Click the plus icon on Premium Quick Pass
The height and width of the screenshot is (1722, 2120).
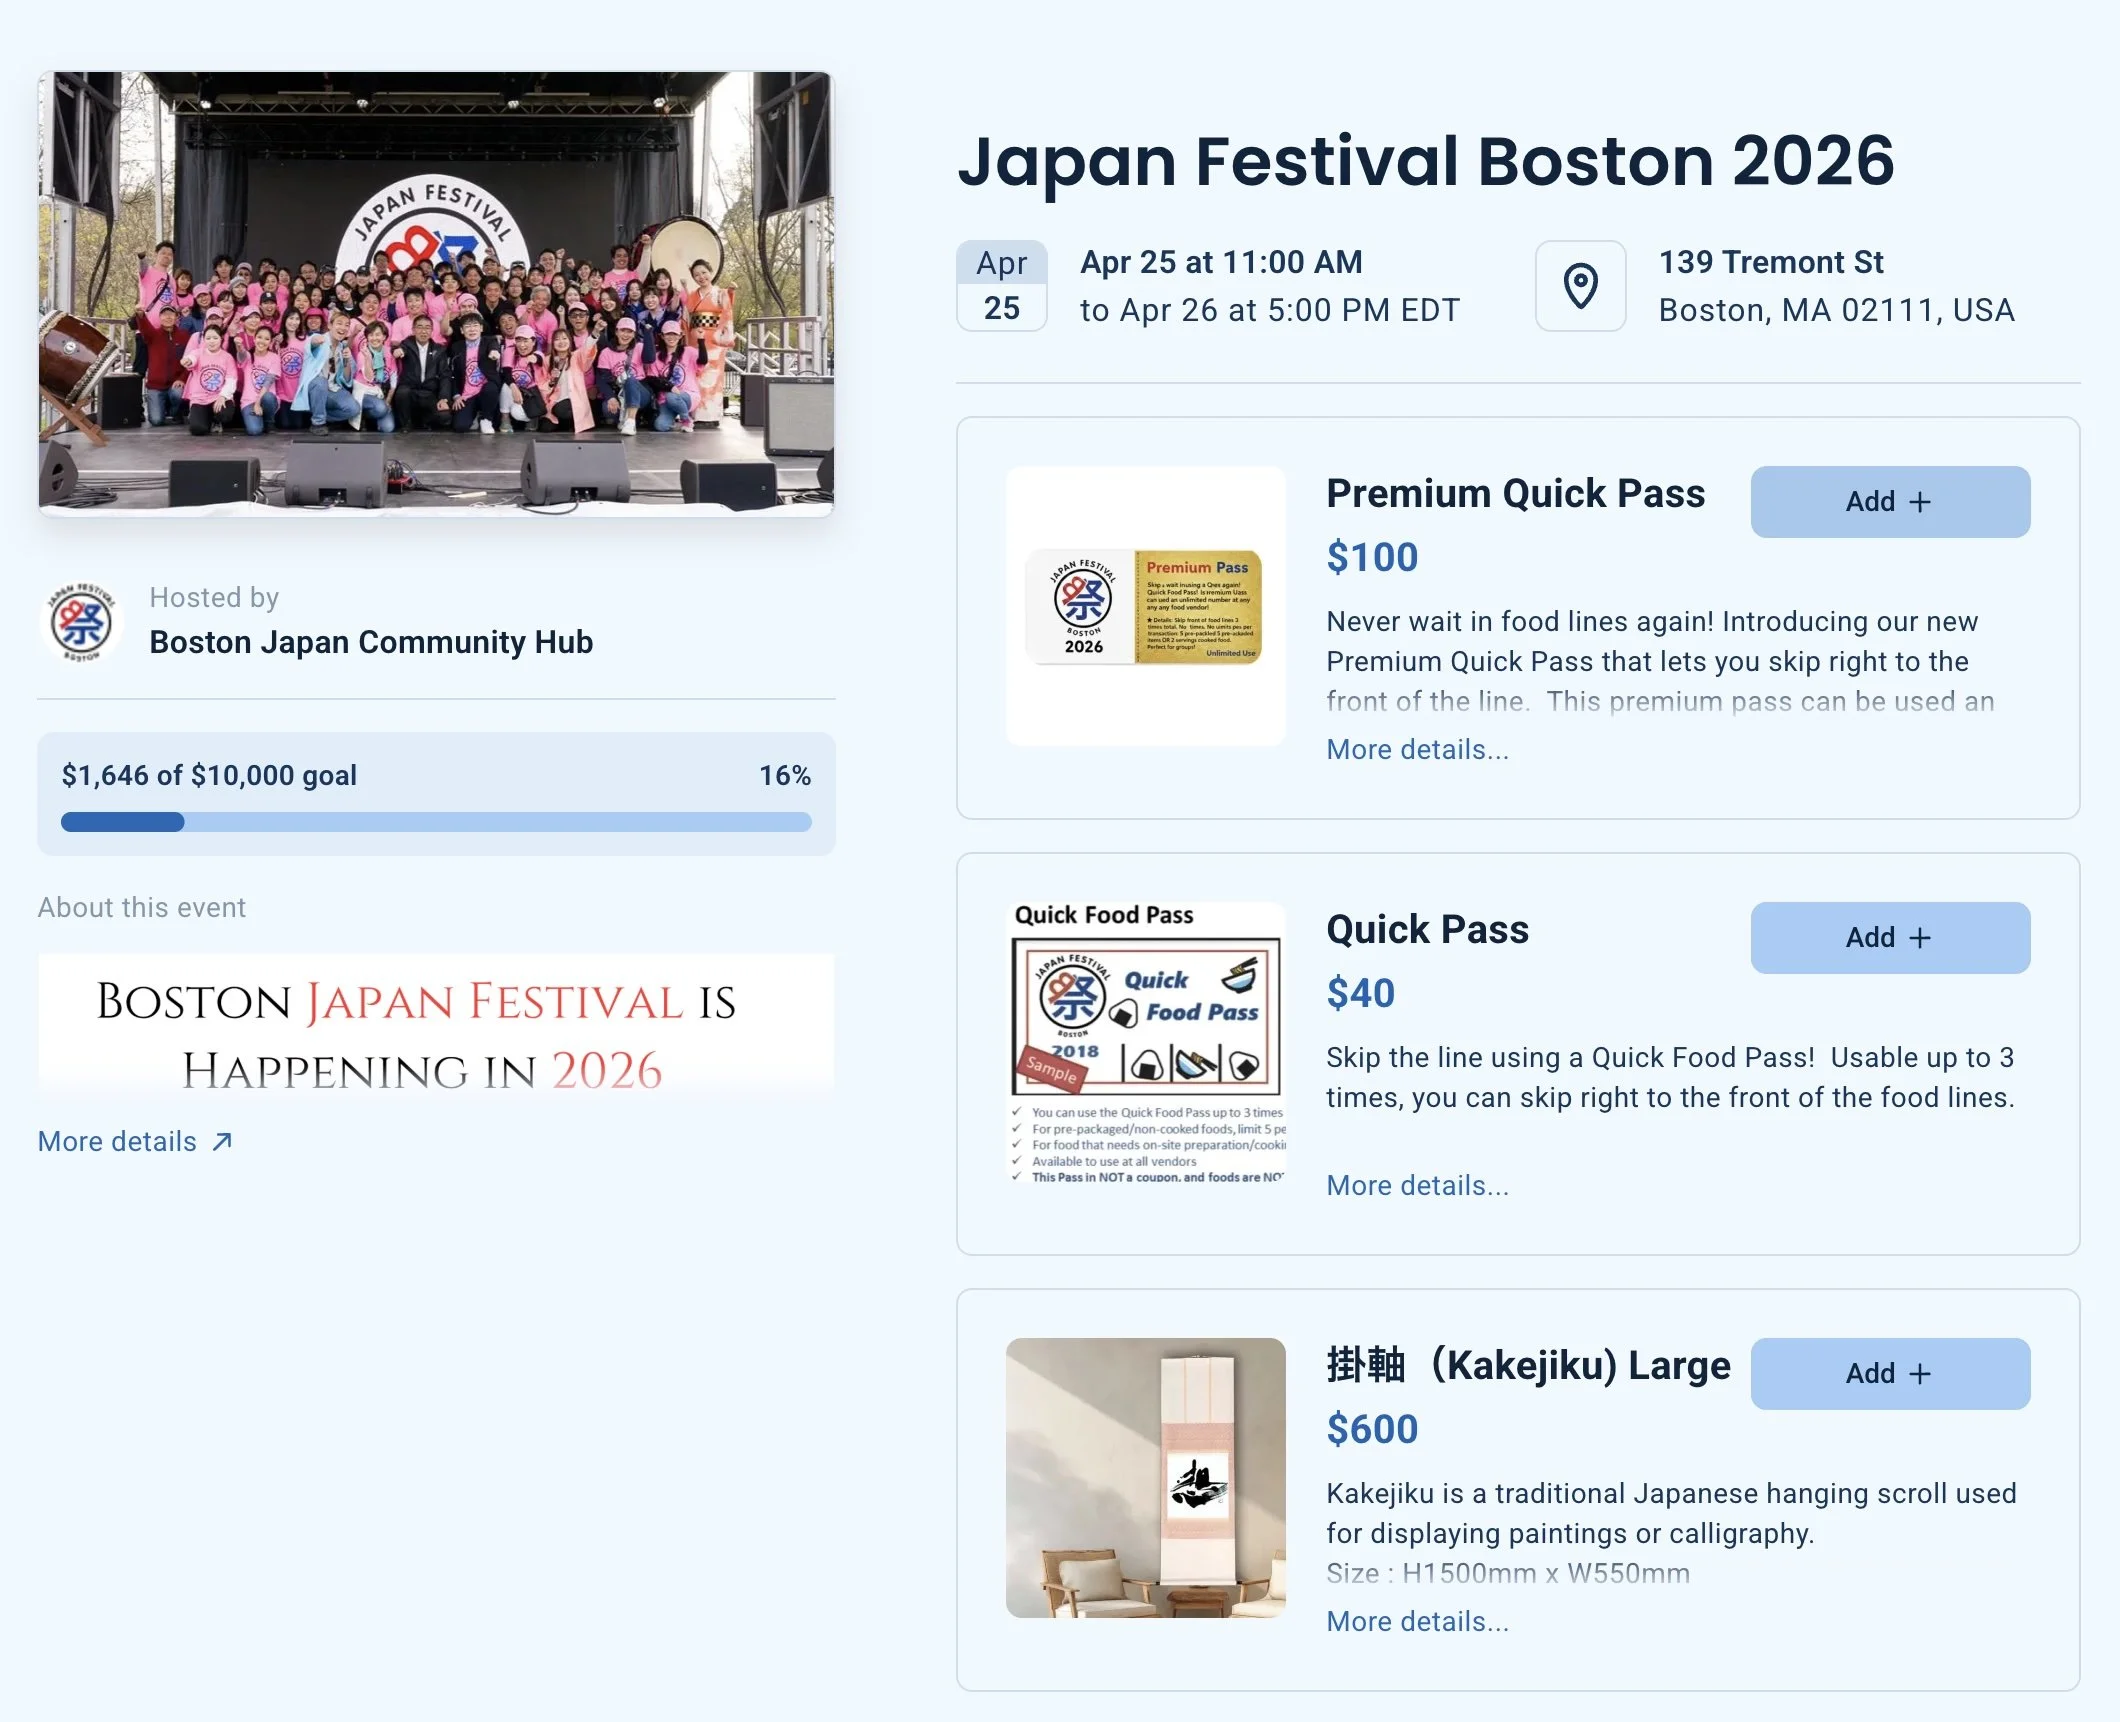[1919, 502]
